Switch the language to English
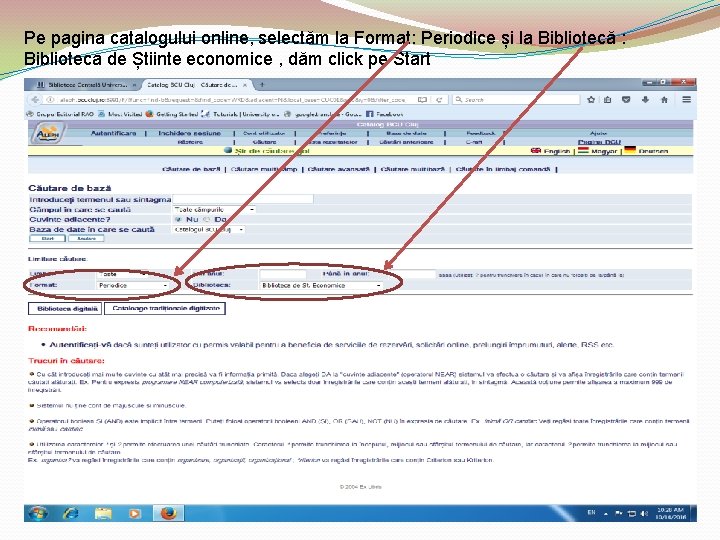720x540 pixels. point(551,151)
